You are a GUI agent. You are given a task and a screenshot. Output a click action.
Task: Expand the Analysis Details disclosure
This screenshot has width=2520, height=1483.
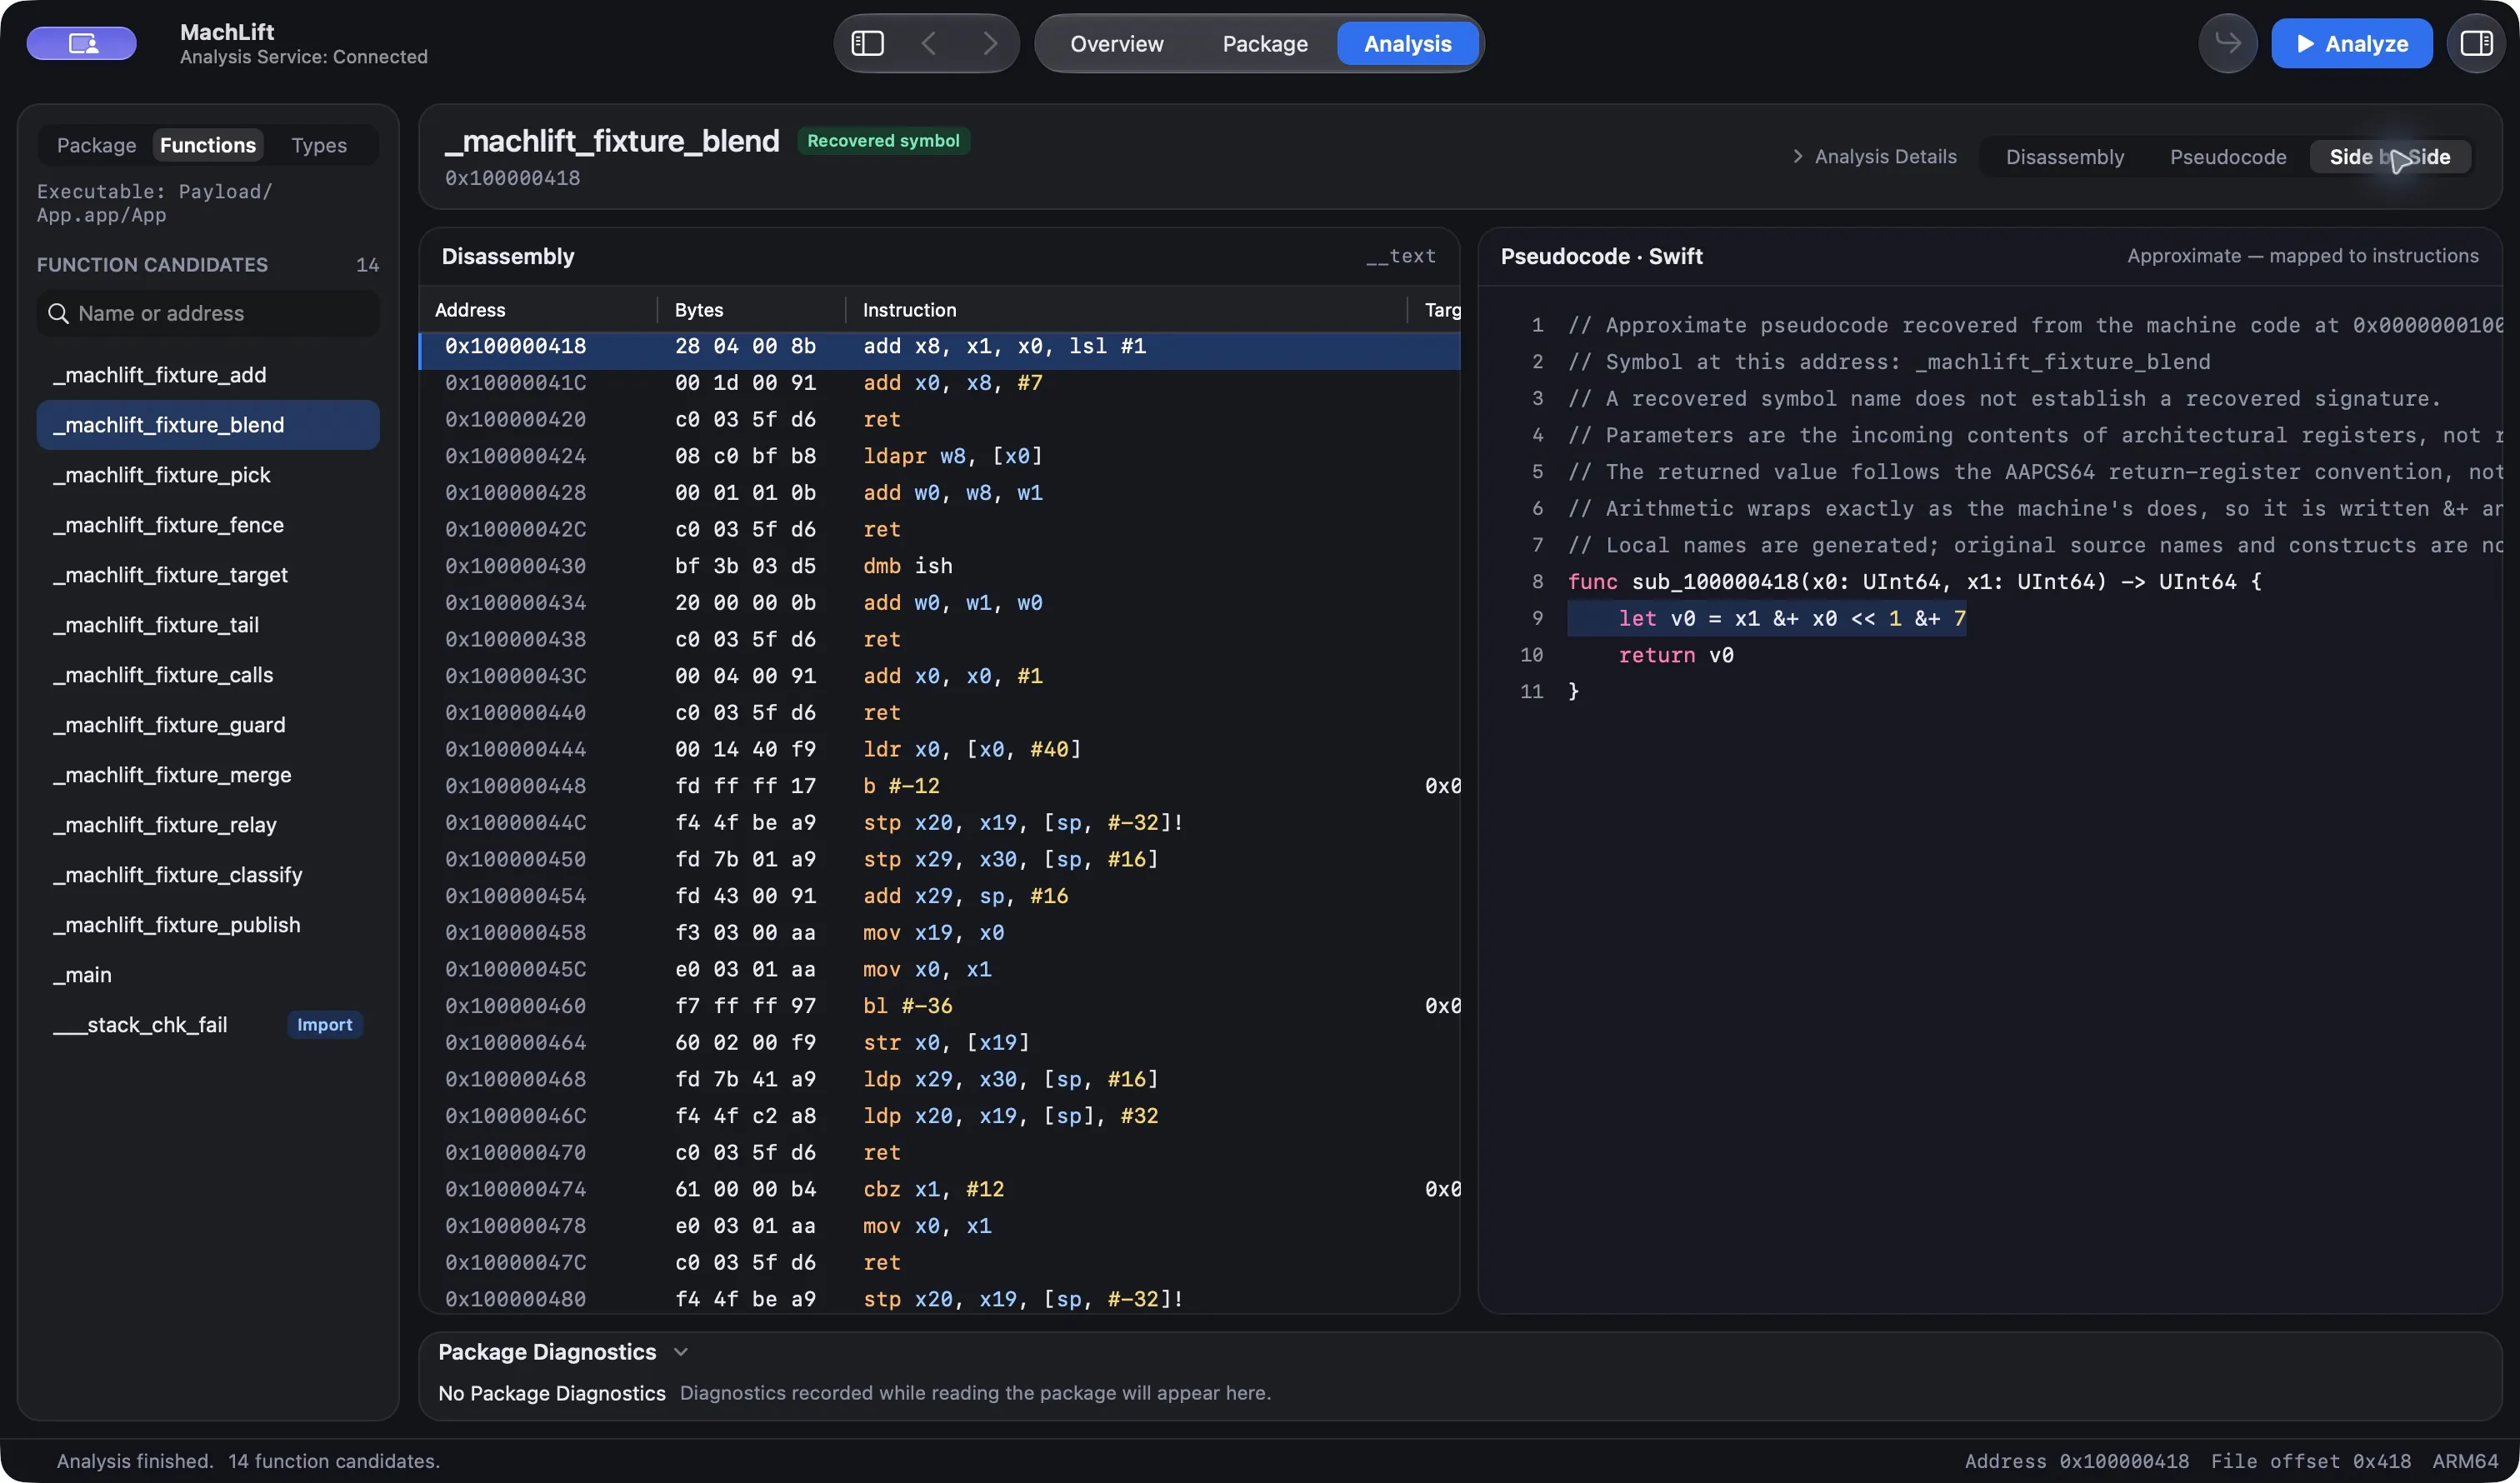point(1875,157)
